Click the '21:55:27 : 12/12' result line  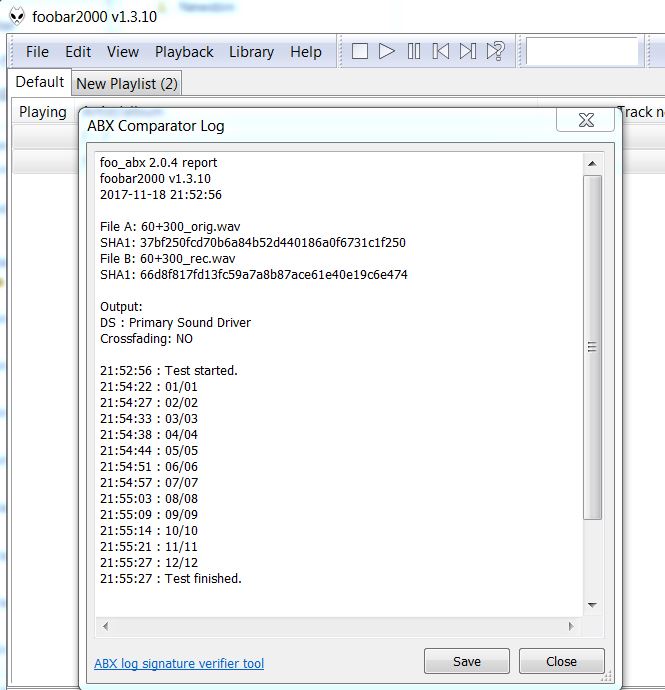(x=149, y=562)
